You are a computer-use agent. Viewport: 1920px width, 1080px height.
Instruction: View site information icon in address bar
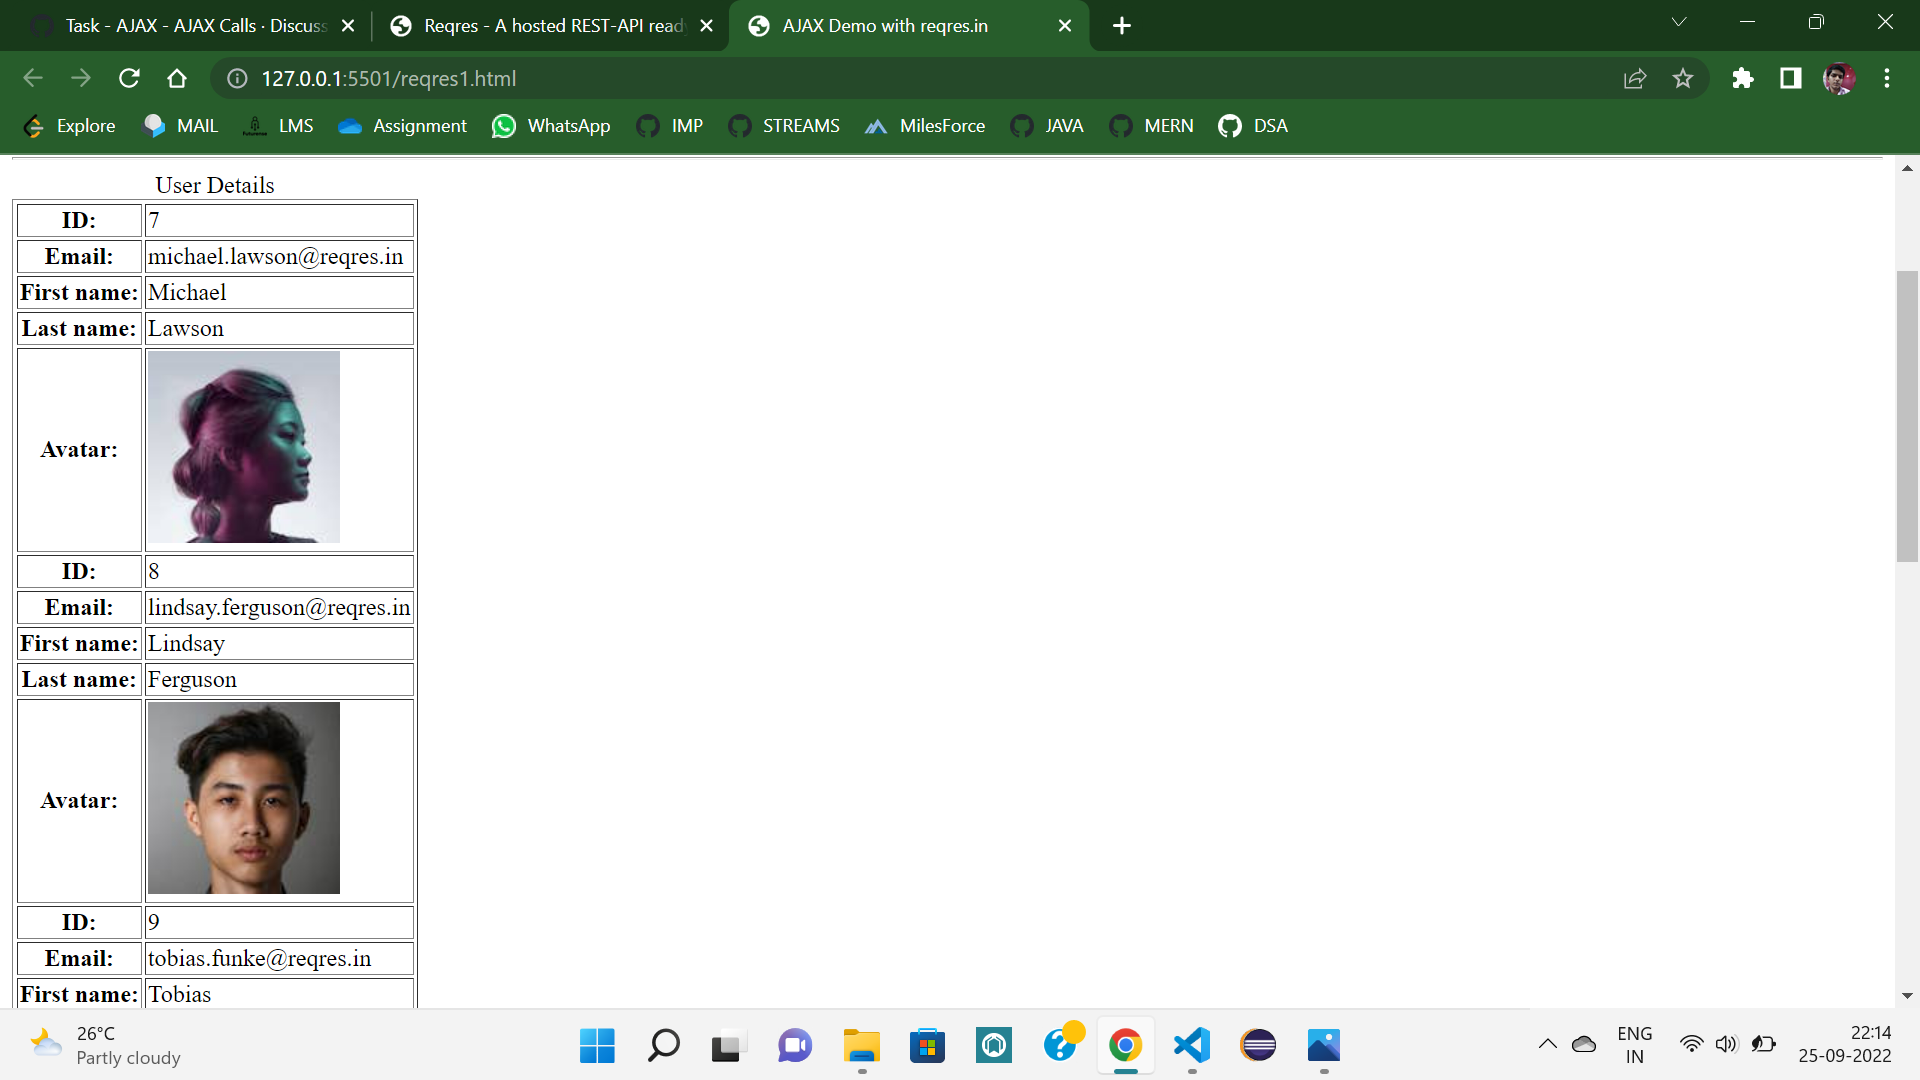(x=237, y=78)
